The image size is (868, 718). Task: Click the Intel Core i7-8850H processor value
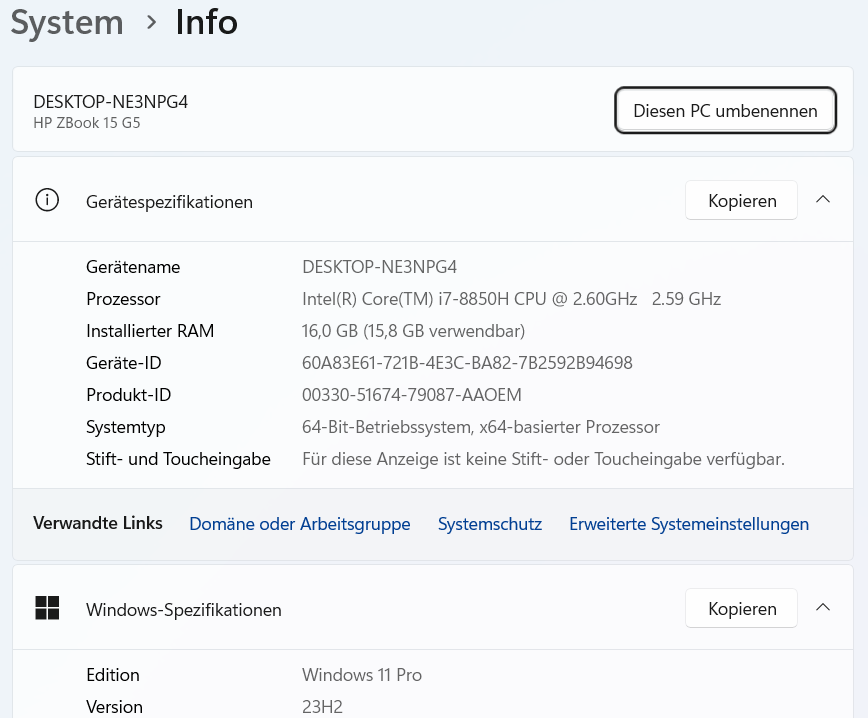[x=511, y=299]
